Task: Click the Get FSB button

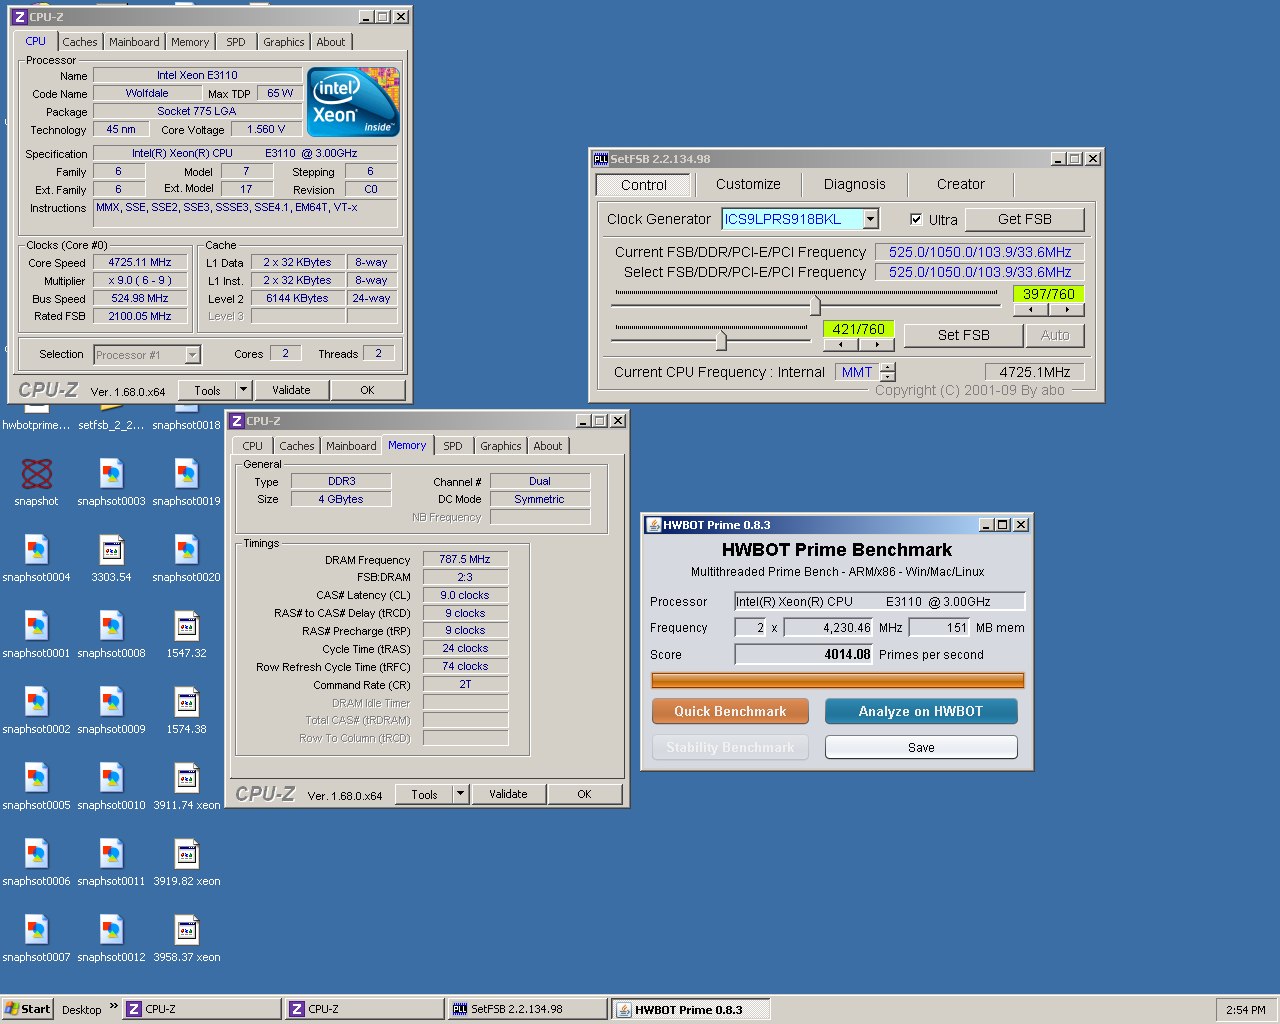Action: pos(1025,219)
